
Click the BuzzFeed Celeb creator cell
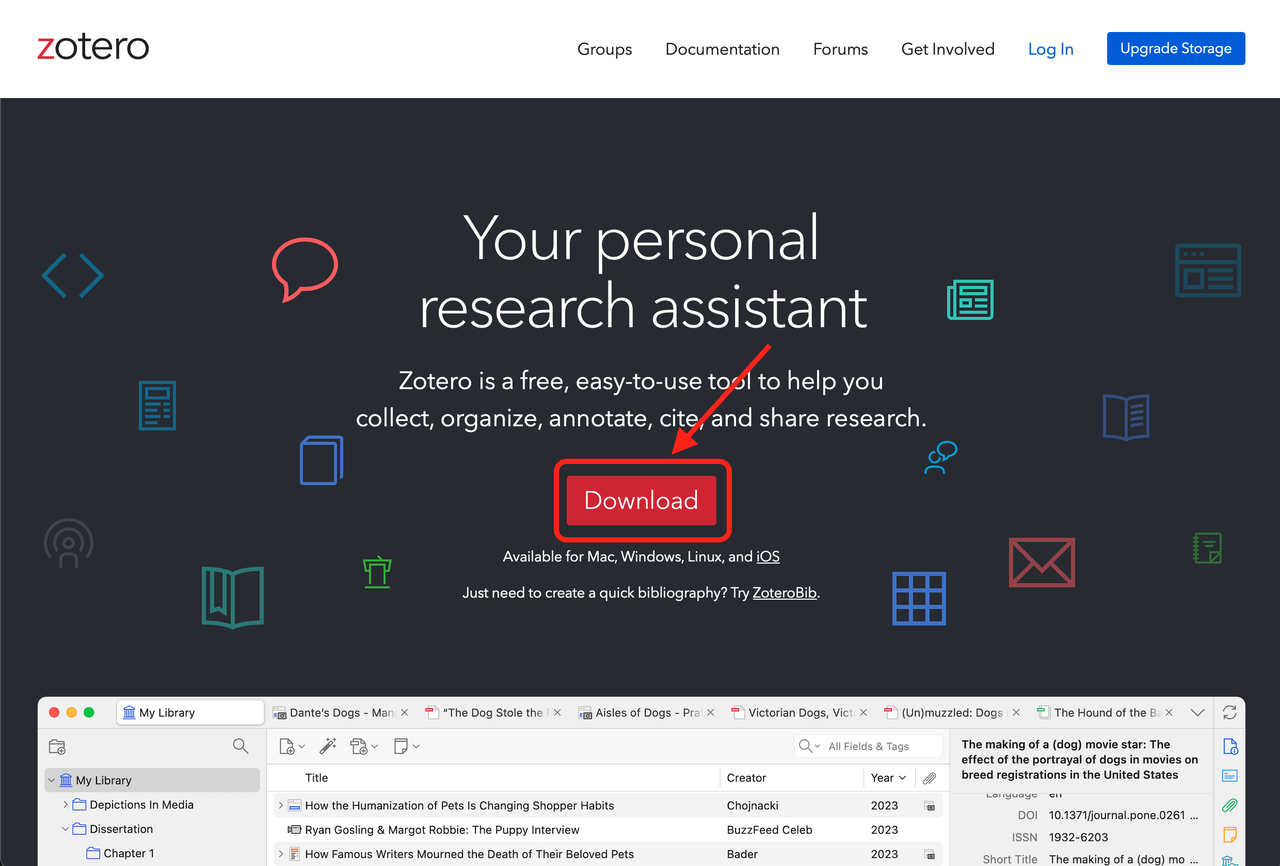coord(769,829)
